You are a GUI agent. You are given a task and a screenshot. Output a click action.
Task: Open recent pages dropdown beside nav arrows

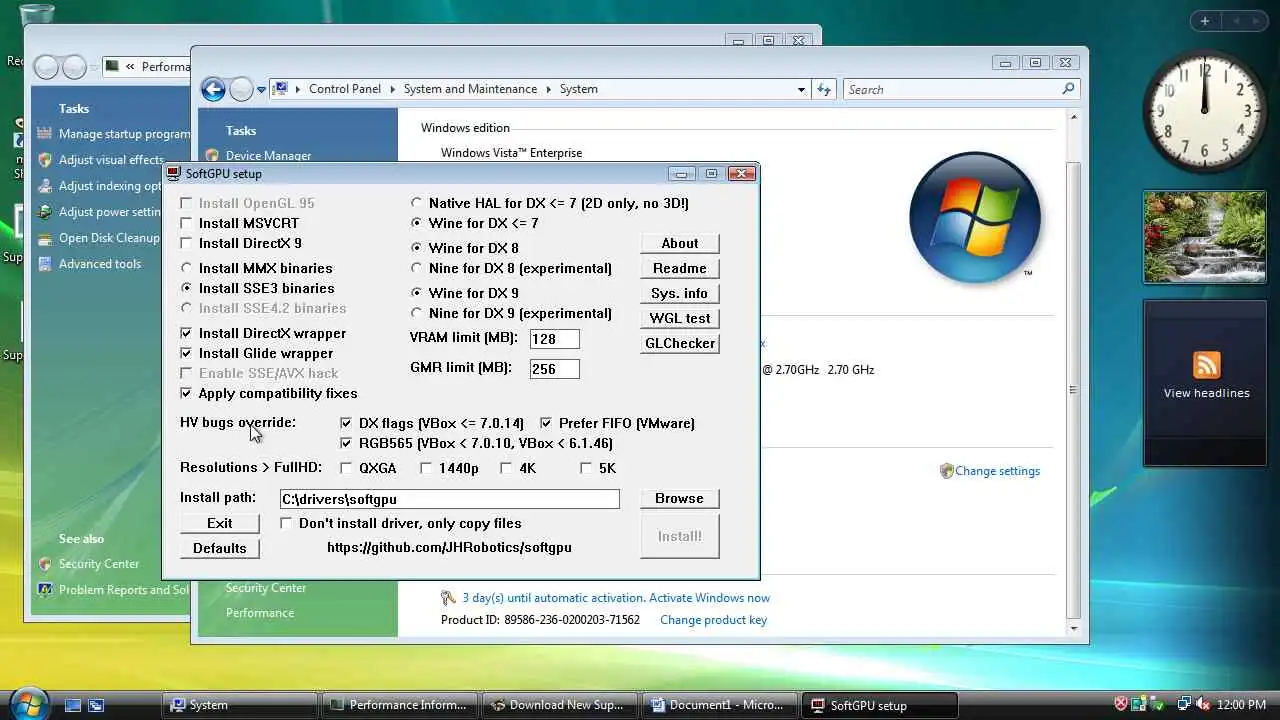pos(262,89)
